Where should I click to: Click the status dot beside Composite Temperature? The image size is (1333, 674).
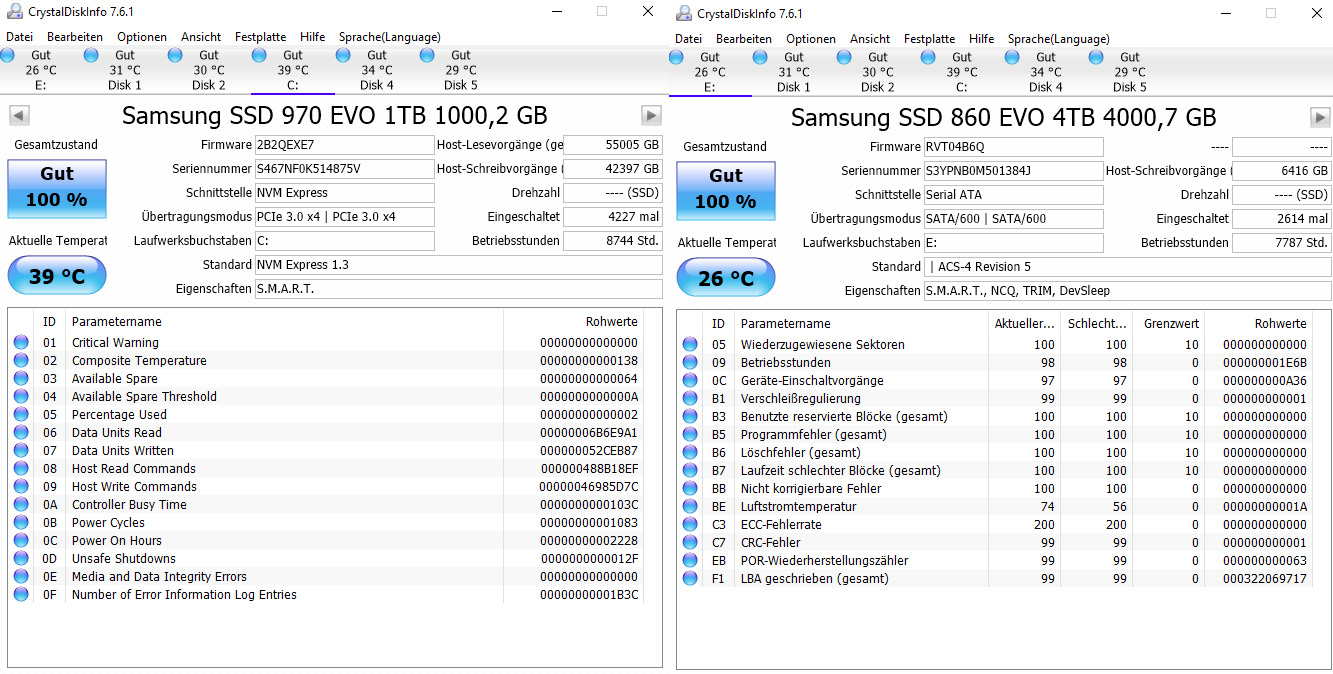point(21,360)
